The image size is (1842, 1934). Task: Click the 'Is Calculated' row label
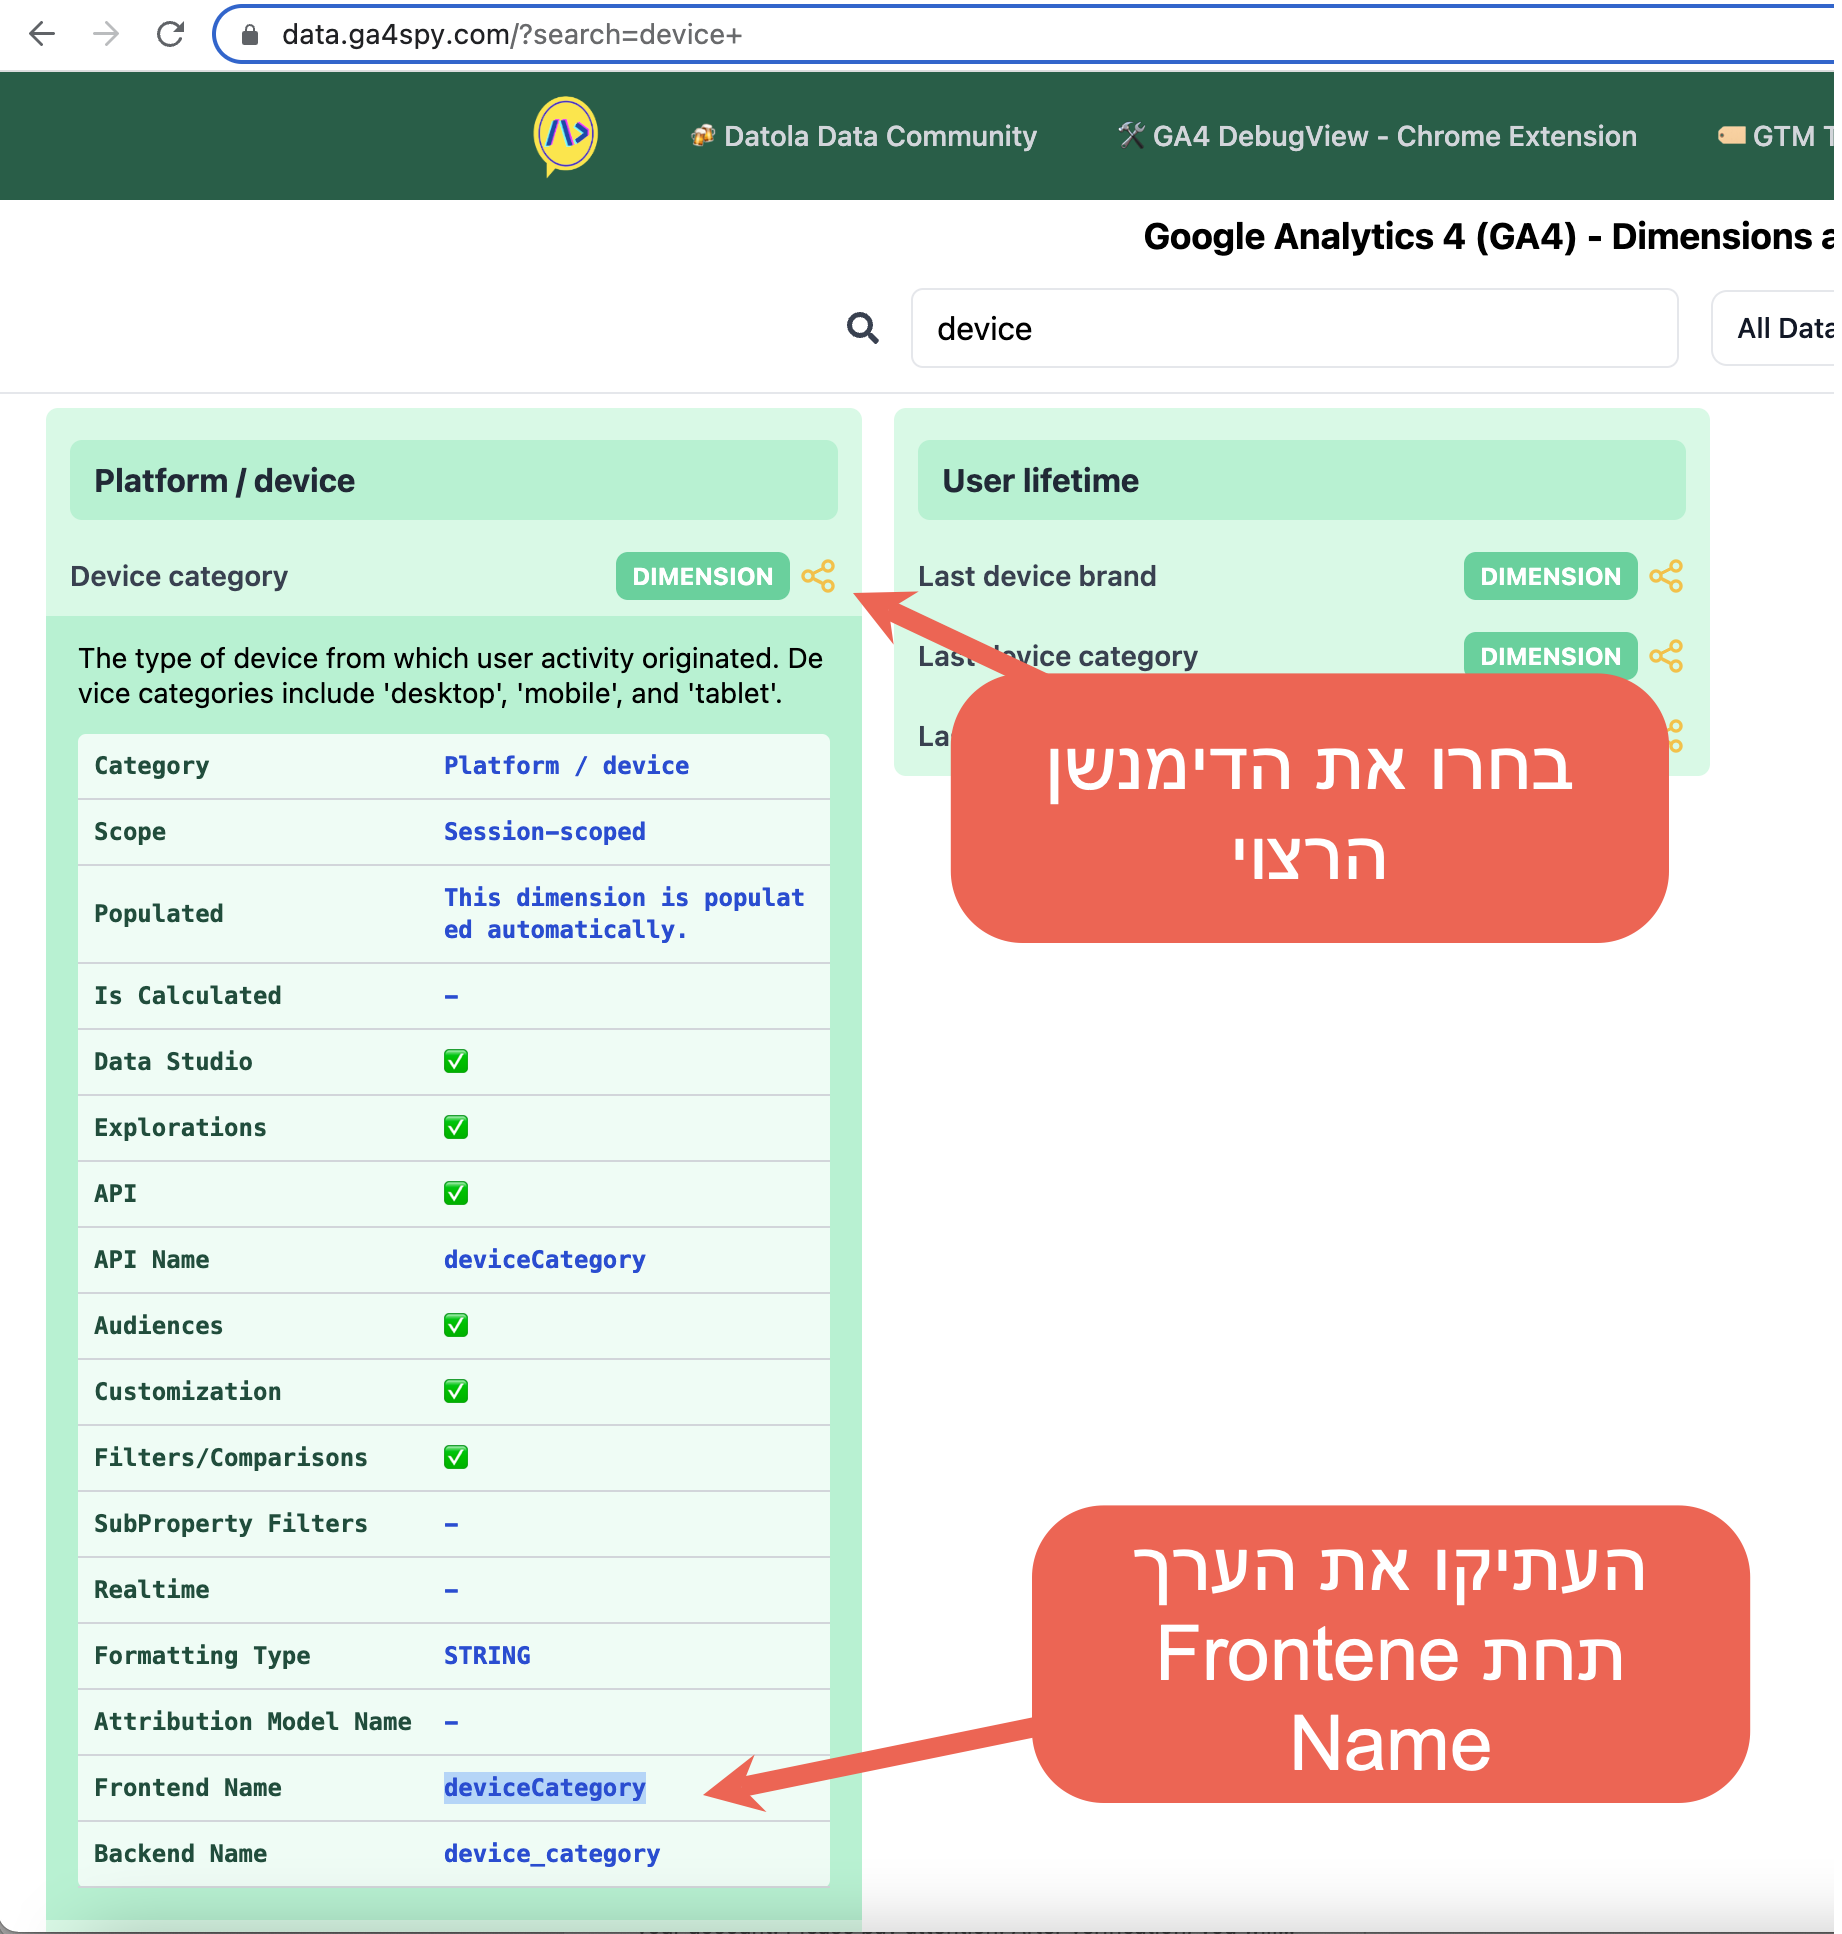[x=188, y=995]
